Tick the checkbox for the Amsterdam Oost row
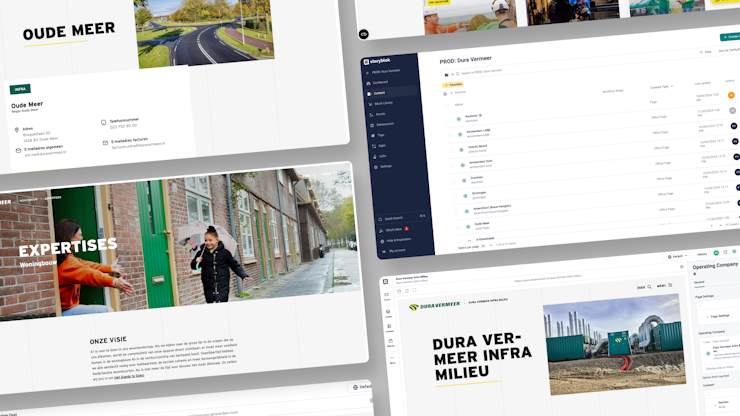The height and width of the screenshot is (416, 740). tap(453, 166)
